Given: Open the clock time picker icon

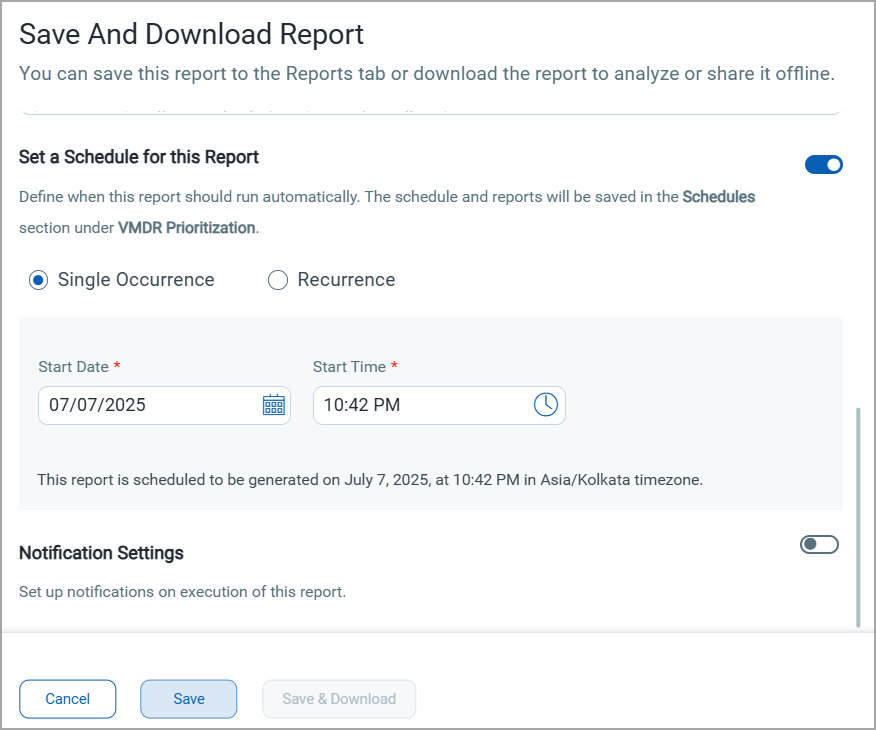Looking at the screenshot, I should pos(545,405).
